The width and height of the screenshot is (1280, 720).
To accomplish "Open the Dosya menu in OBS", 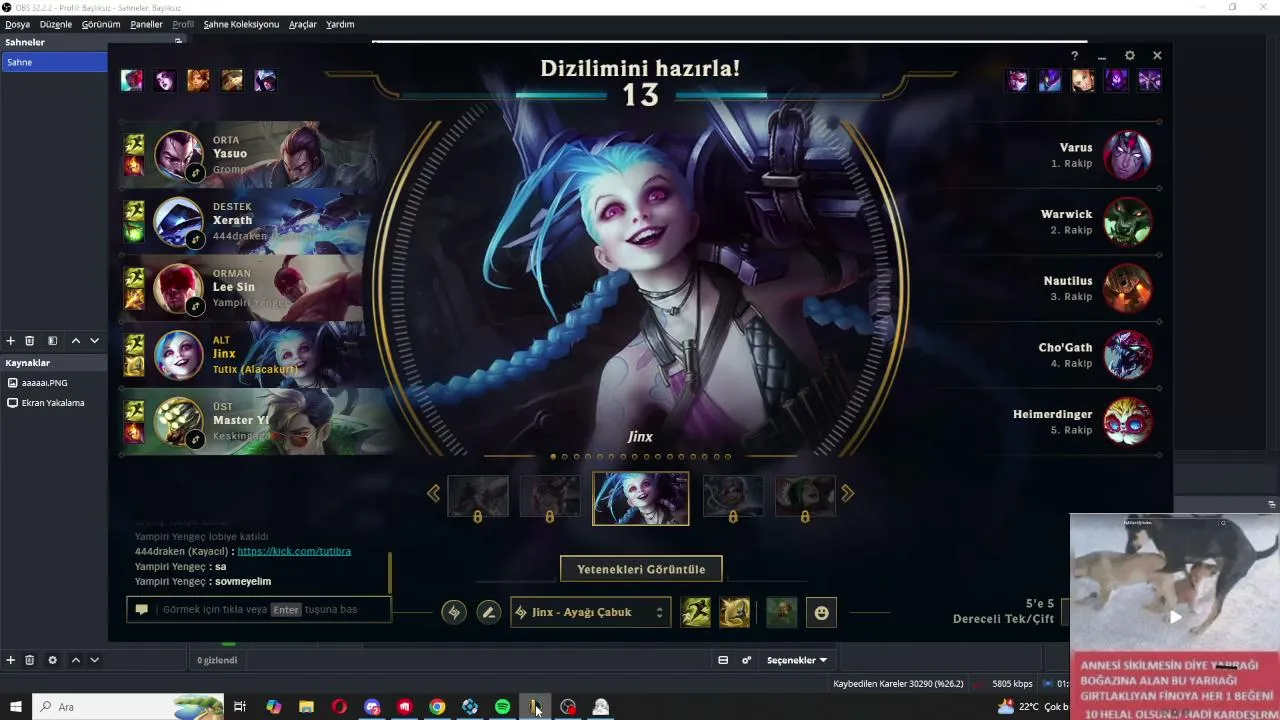I will click(17, 24).
